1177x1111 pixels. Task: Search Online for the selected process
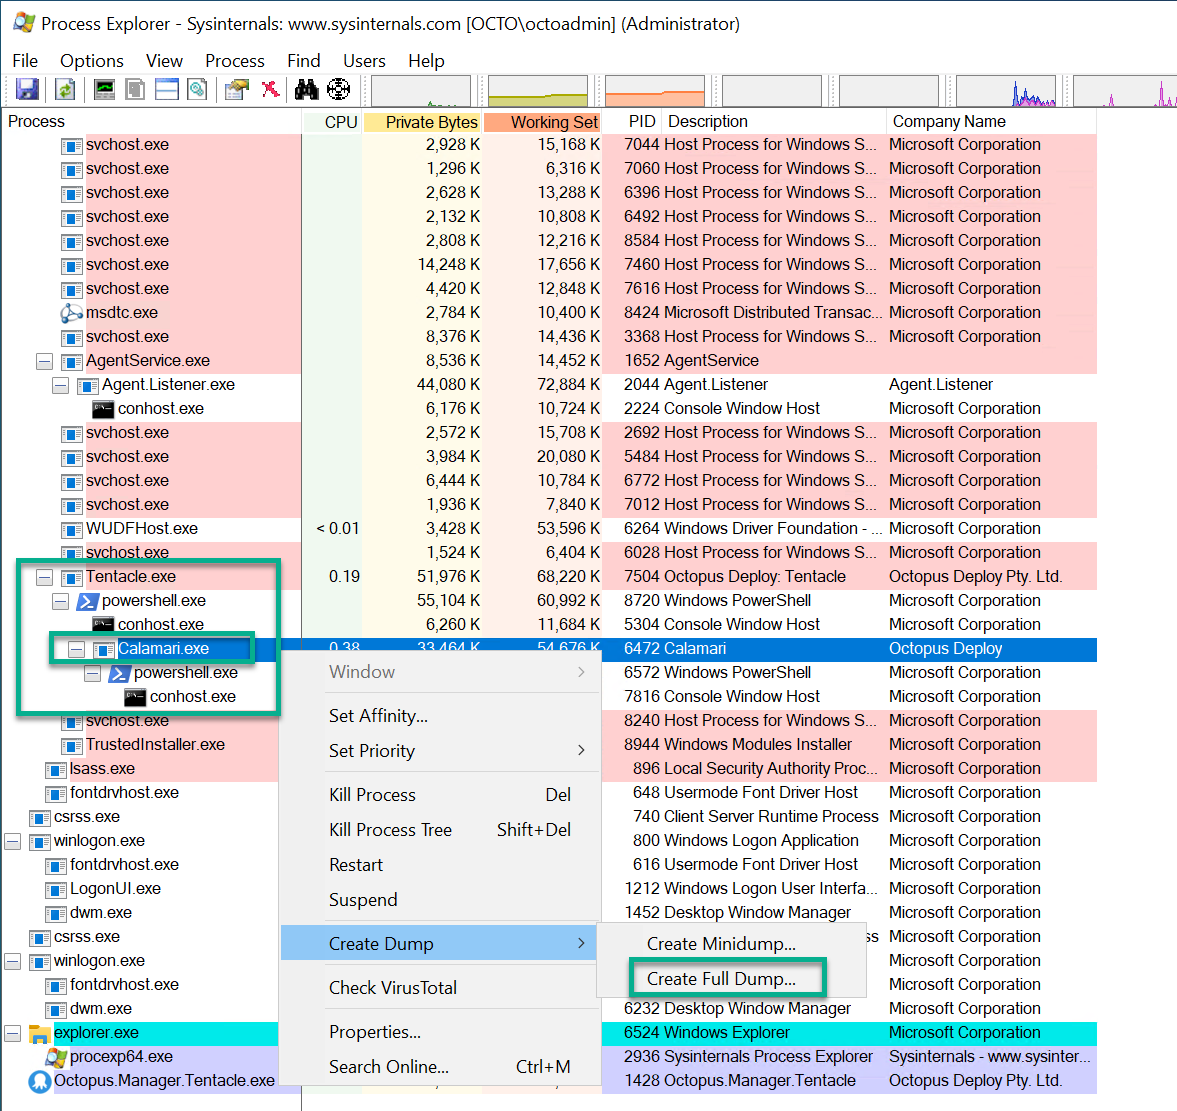[388, 1067]
